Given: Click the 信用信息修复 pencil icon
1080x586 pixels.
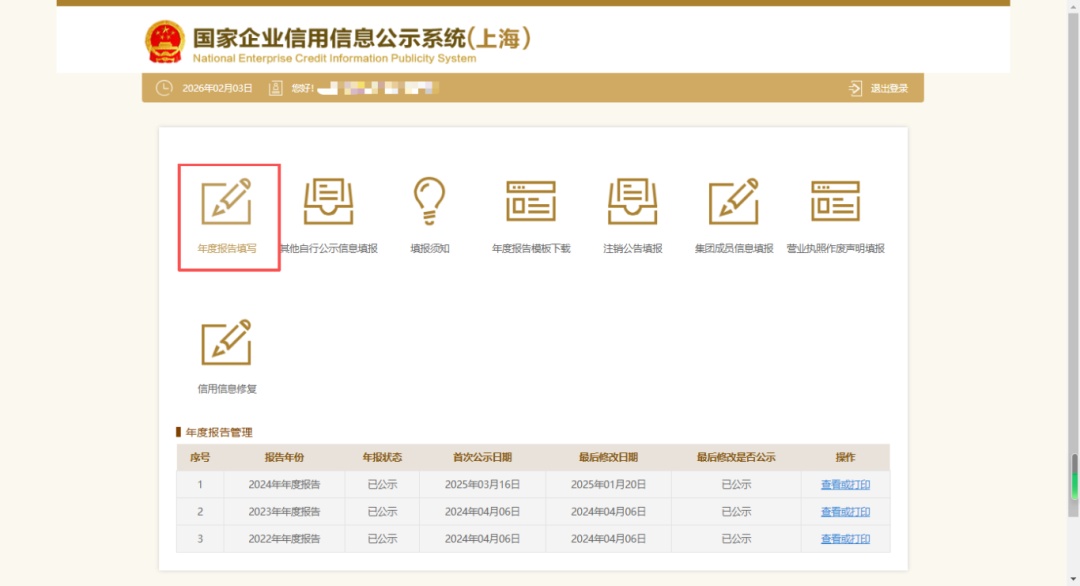Looking at the screenshot, I should pos(227,344).
